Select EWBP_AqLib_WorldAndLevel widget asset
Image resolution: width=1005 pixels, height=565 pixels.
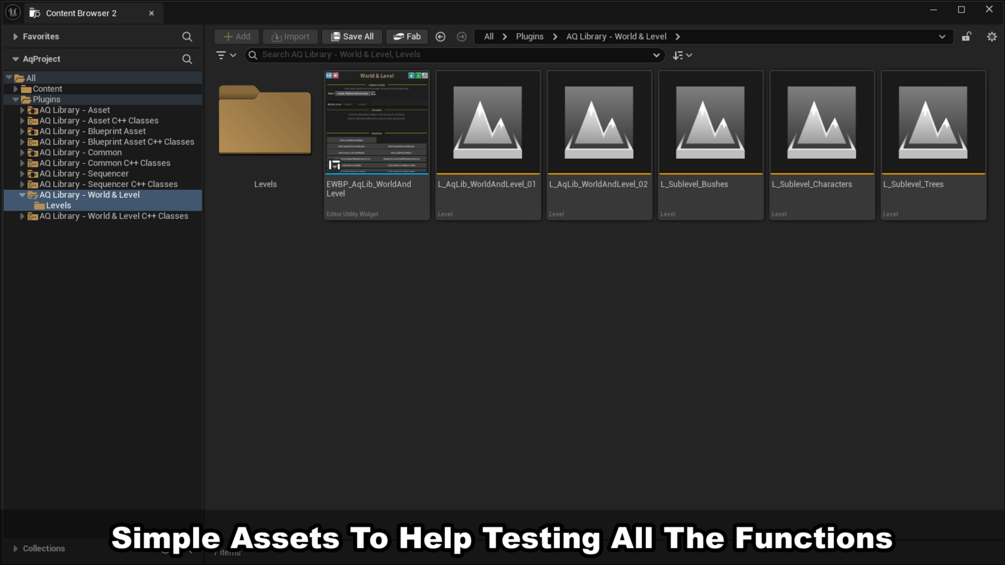(x=377, y=145)
